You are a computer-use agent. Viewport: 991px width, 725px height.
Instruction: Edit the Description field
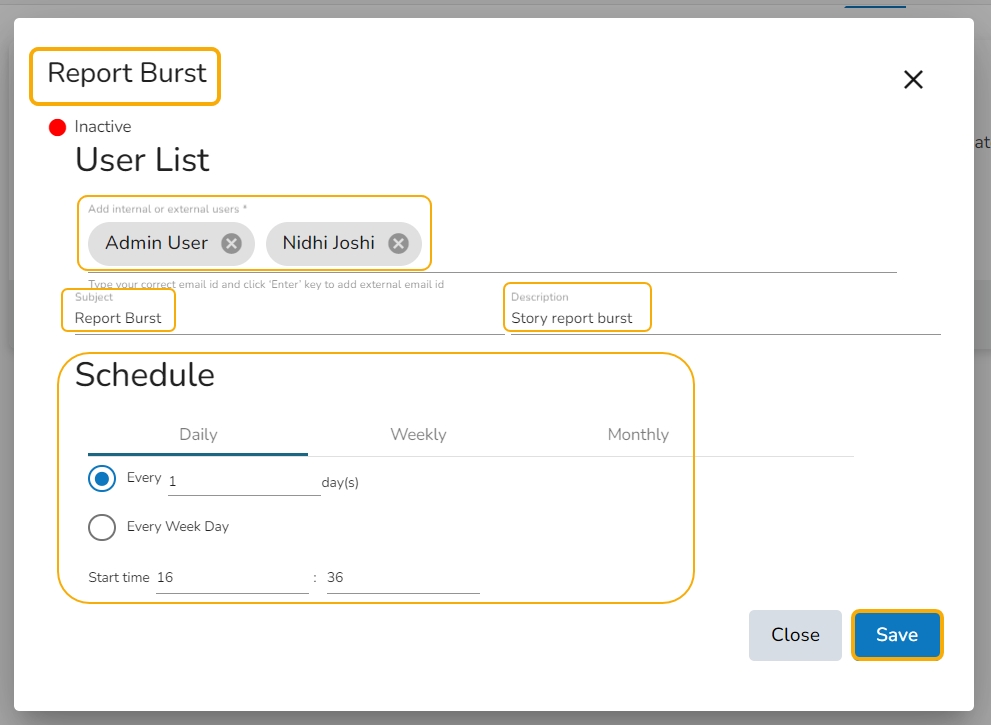725,319
